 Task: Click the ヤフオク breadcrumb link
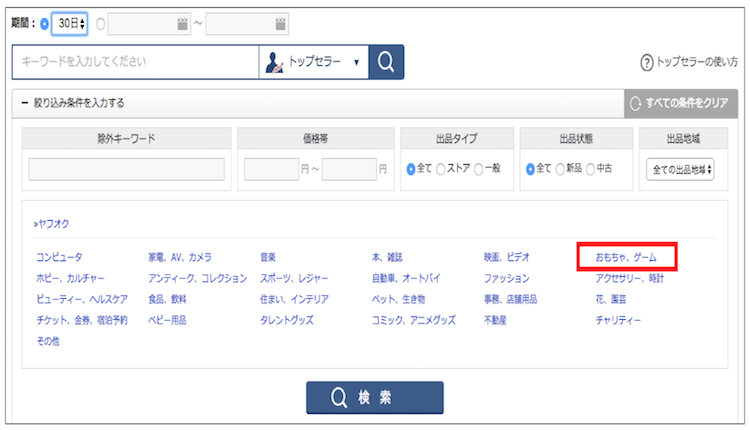pos(52,224)
